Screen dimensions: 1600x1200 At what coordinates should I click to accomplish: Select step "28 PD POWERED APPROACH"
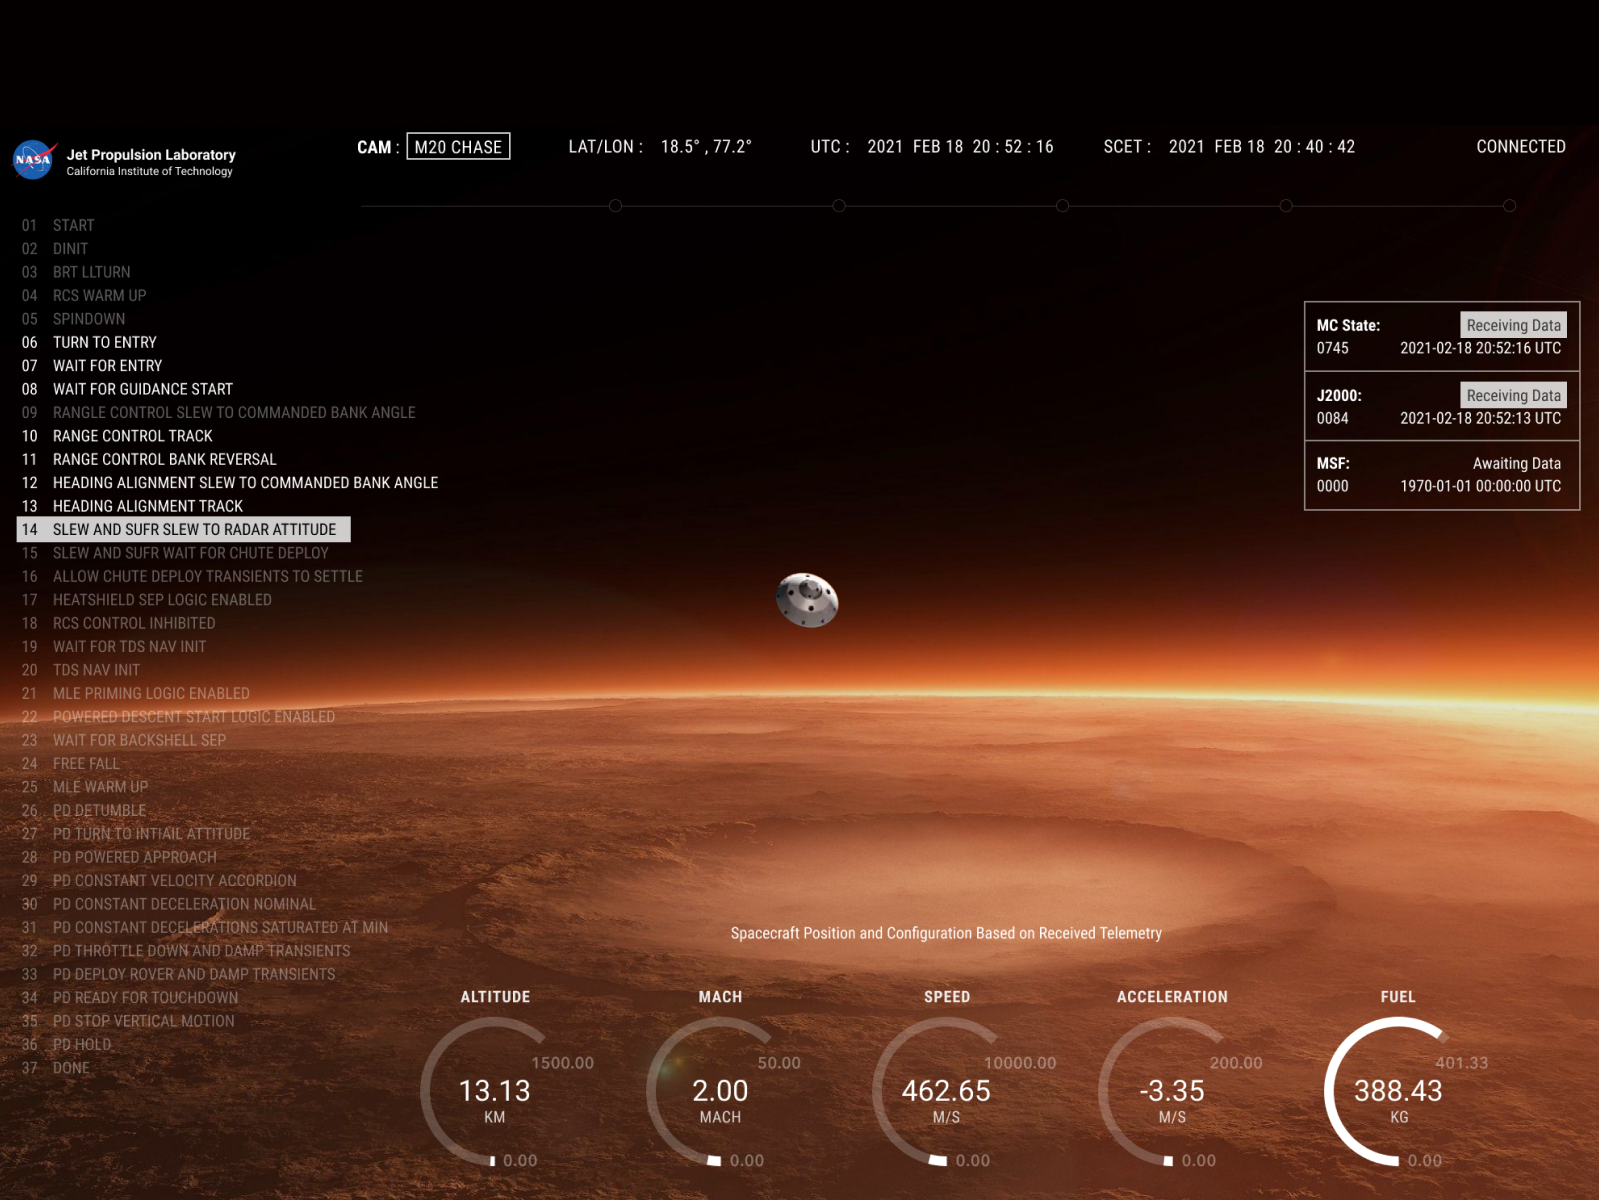(119, 857)
